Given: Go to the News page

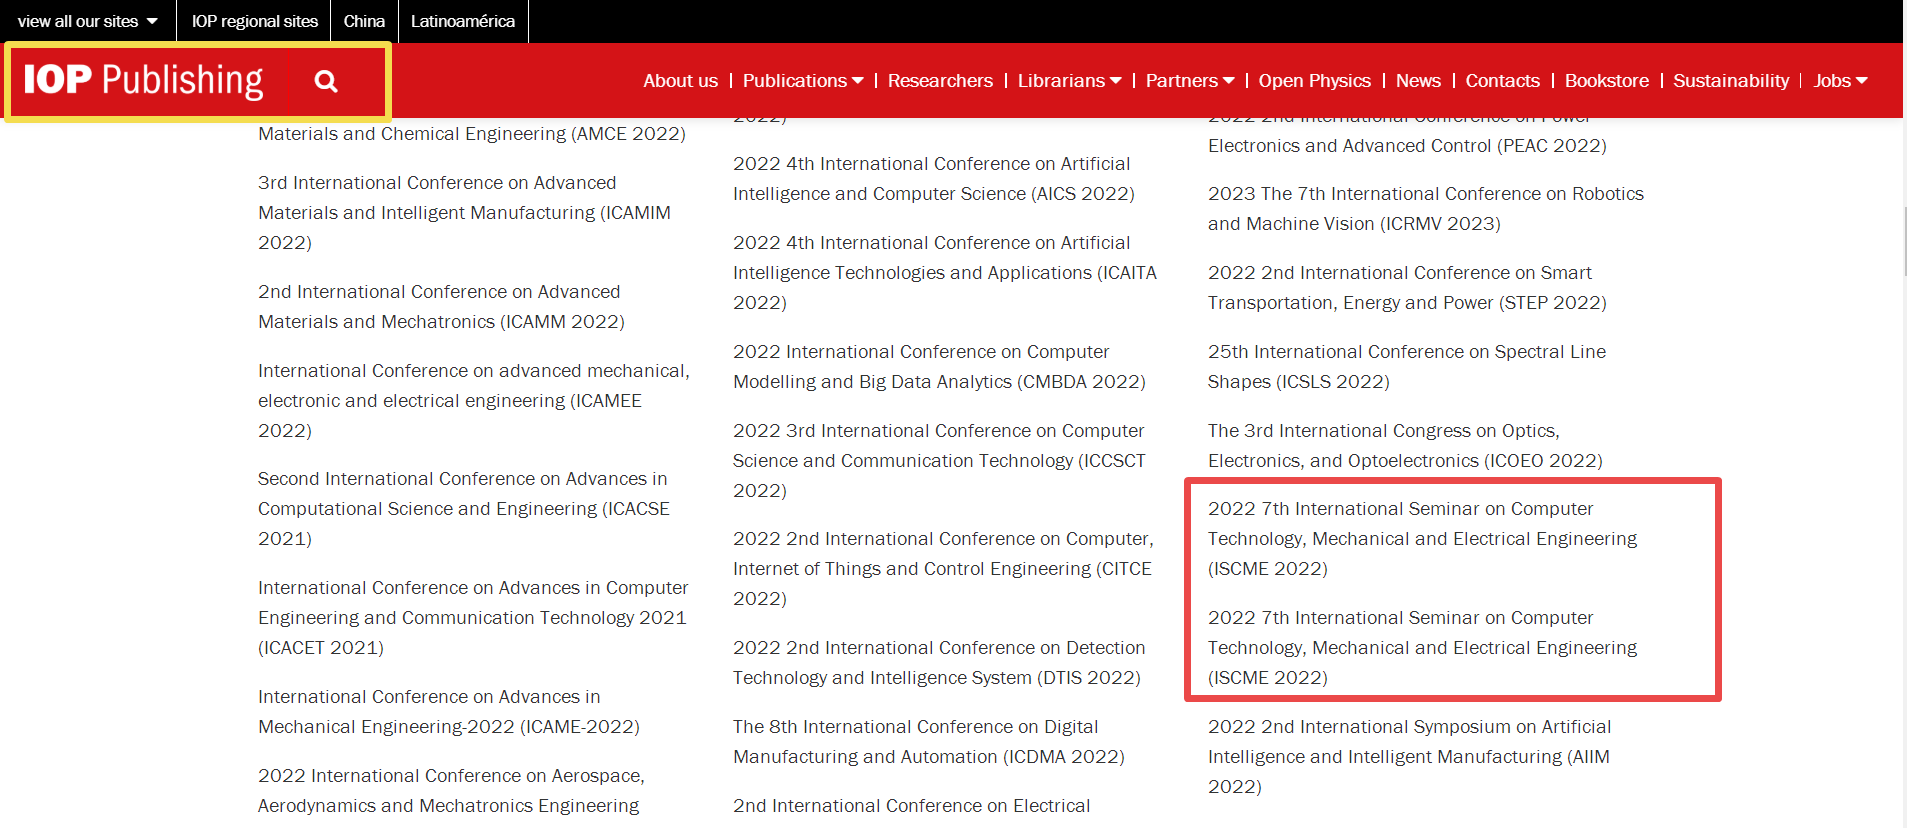Looking at the screenshot, I should point(1418,81).
